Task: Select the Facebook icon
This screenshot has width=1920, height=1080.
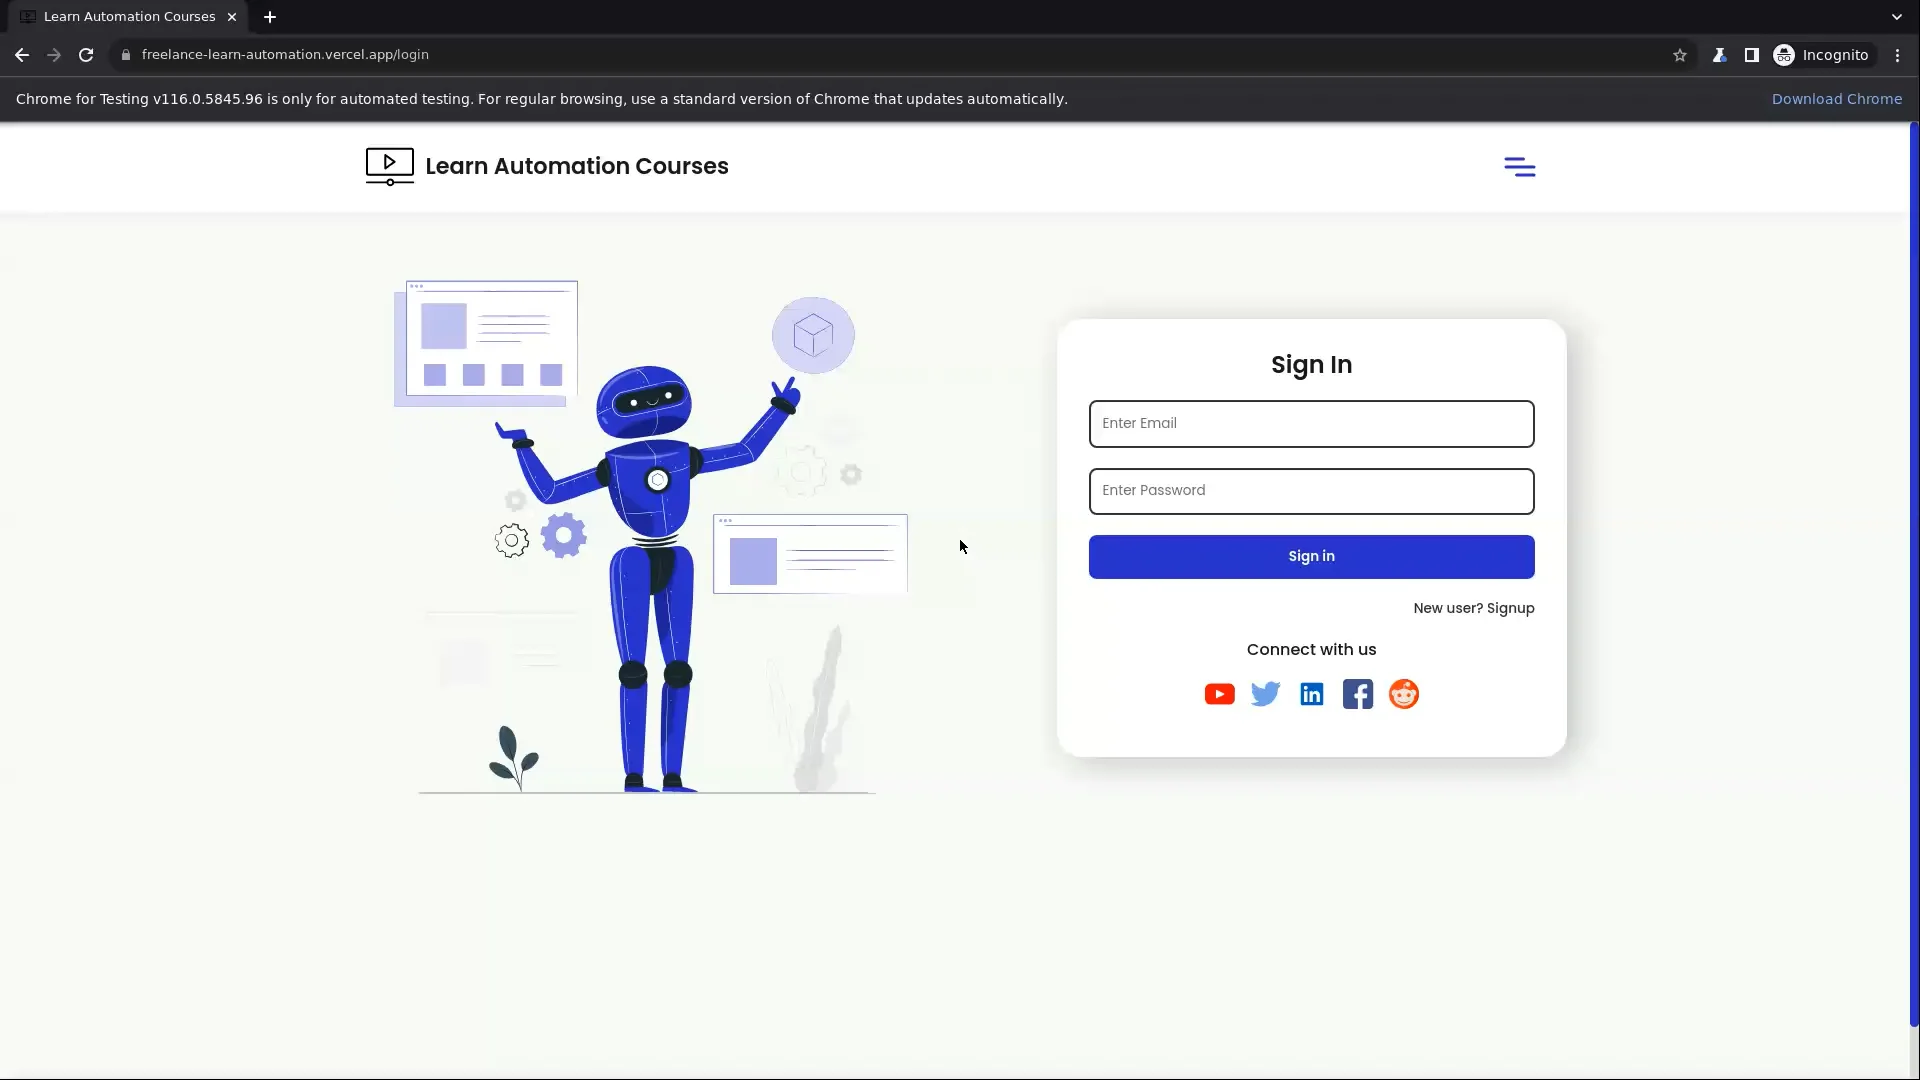Action: 1357,693
